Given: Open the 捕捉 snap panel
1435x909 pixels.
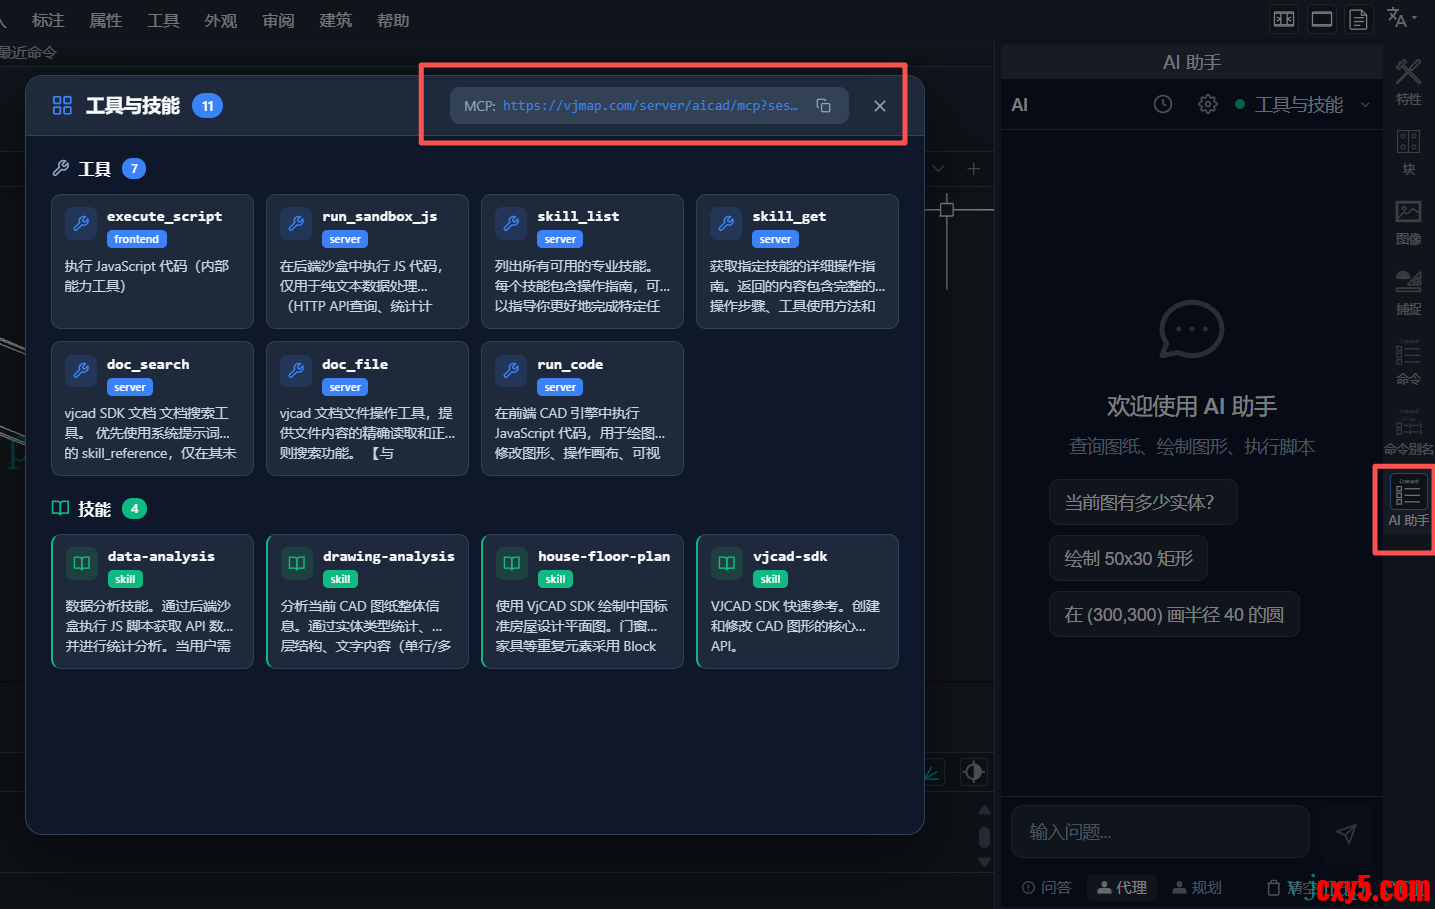Looking at the screenshot, I should click(1408, 291).
